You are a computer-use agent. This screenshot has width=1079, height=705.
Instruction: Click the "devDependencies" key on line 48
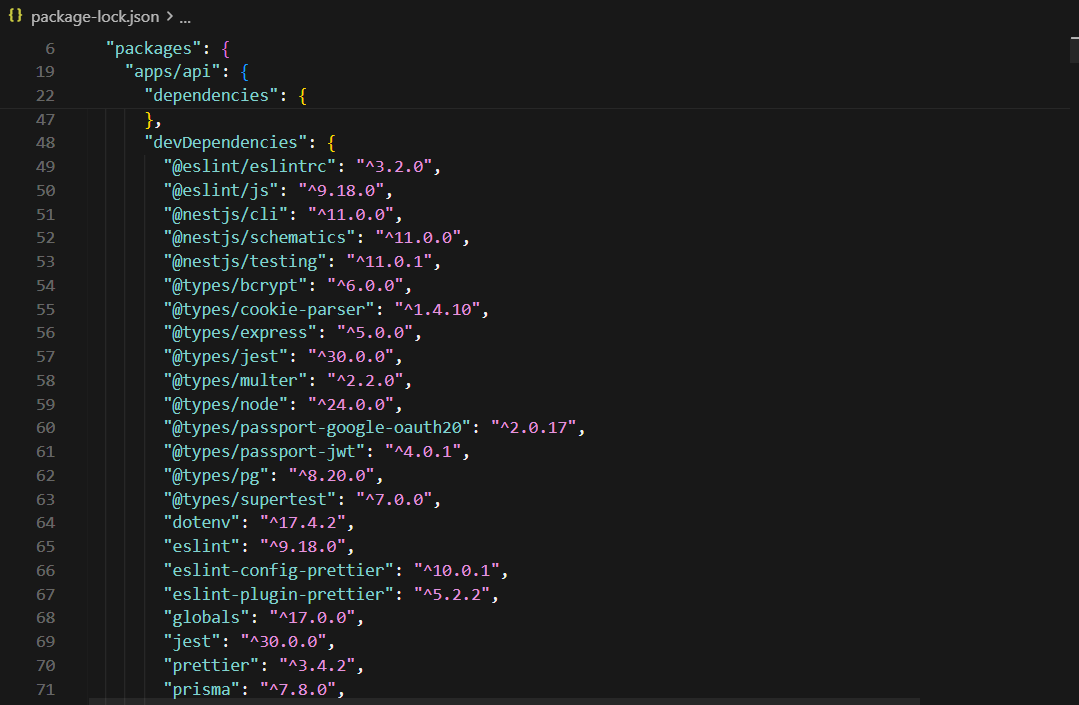[x=226, y=142]
